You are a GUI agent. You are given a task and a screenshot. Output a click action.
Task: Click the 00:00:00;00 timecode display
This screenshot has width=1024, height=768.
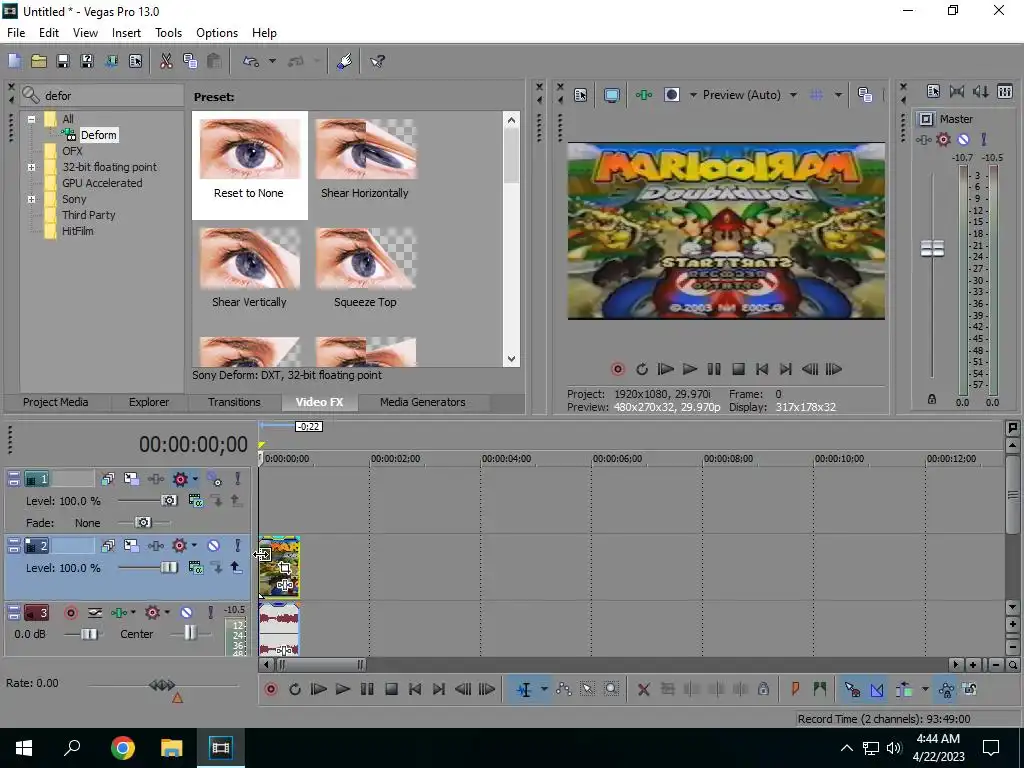(193, 445)
